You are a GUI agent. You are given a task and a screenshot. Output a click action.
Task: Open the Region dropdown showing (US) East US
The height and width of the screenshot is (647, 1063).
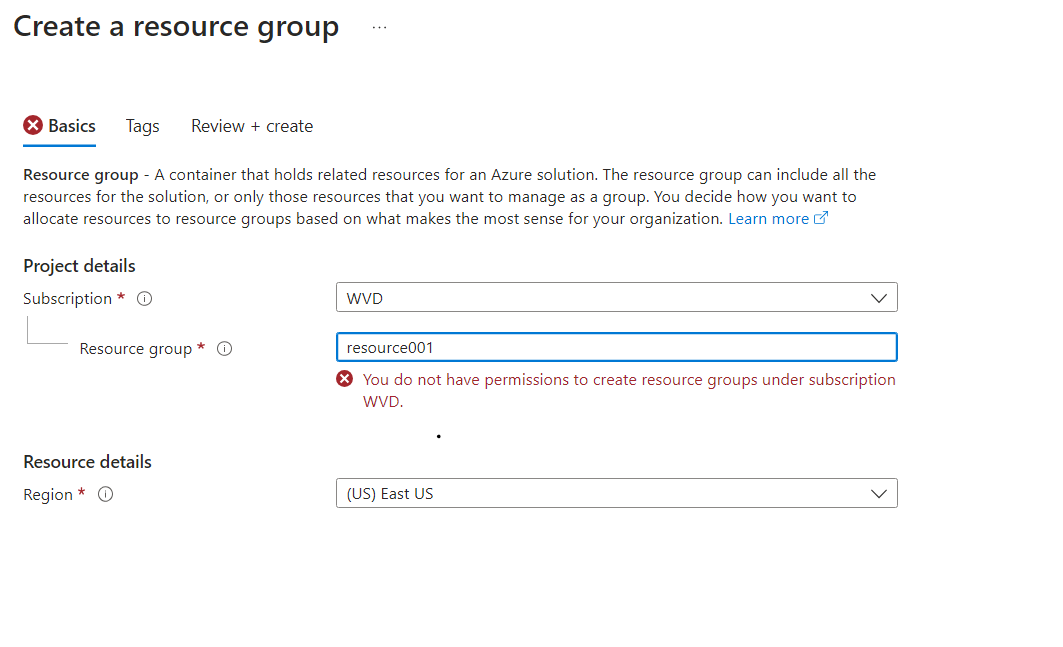click(616, 493)
